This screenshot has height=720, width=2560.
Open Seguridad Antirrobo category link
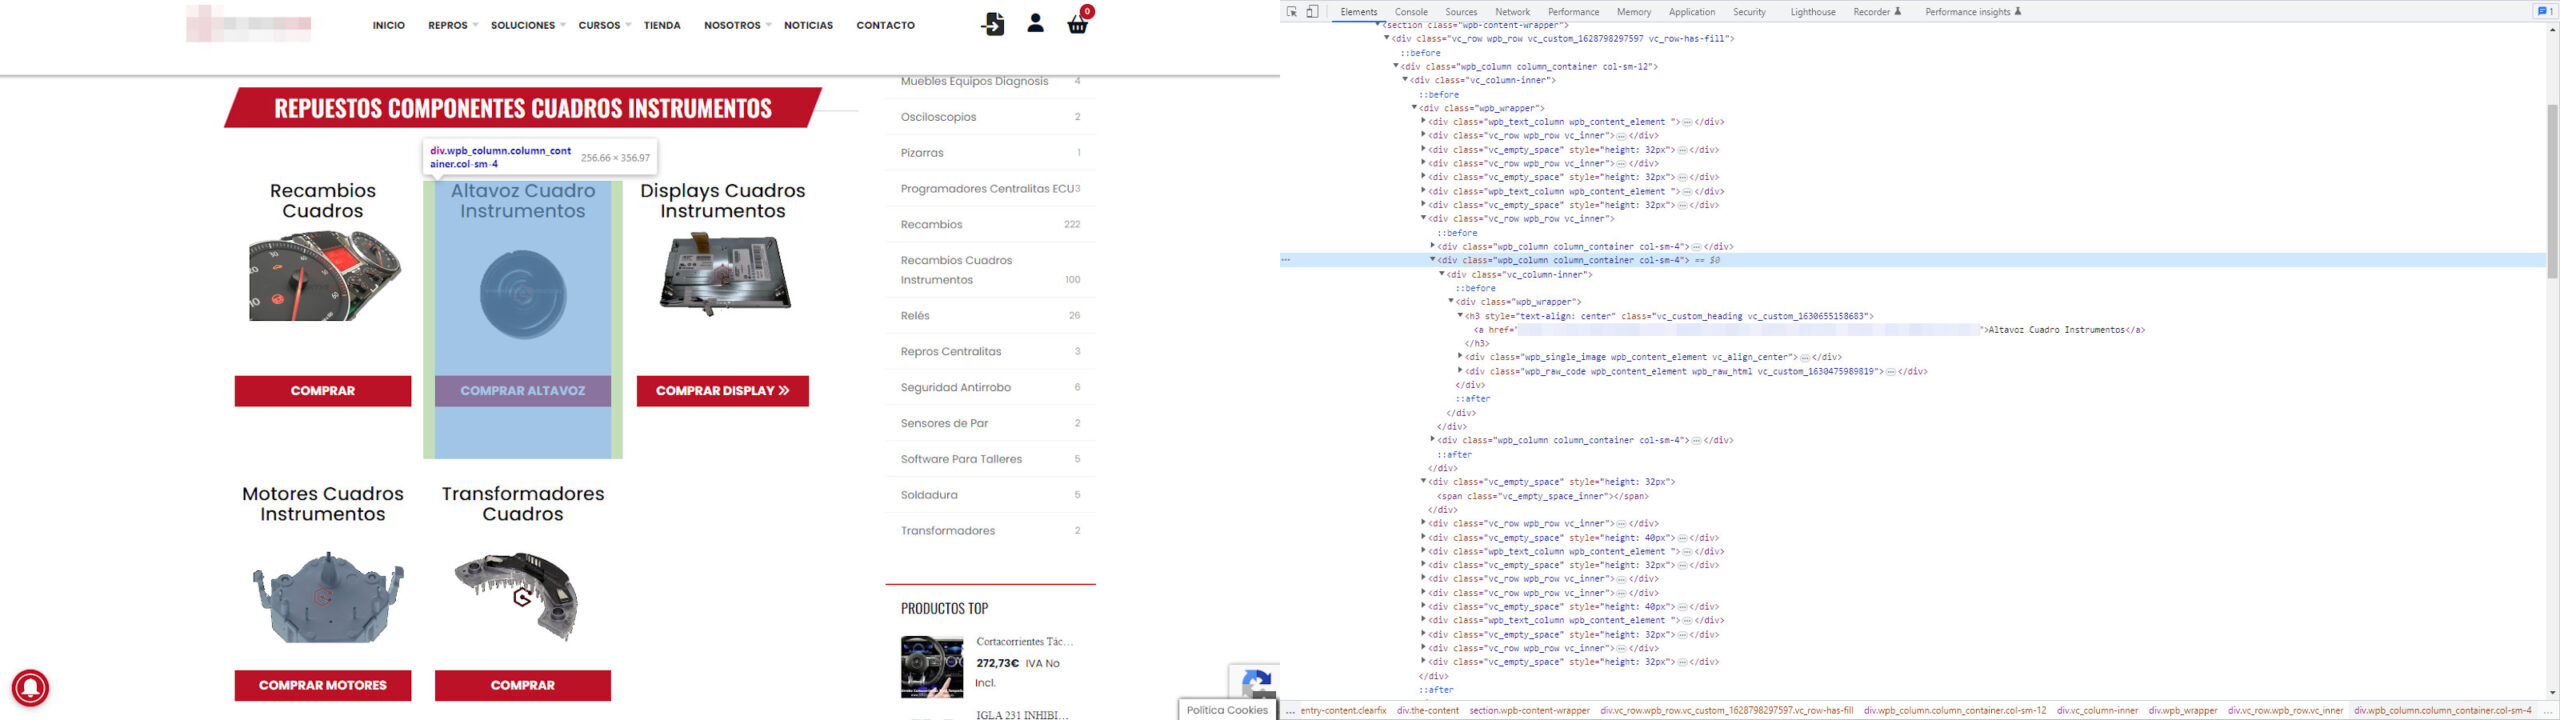tap(955, 387)
